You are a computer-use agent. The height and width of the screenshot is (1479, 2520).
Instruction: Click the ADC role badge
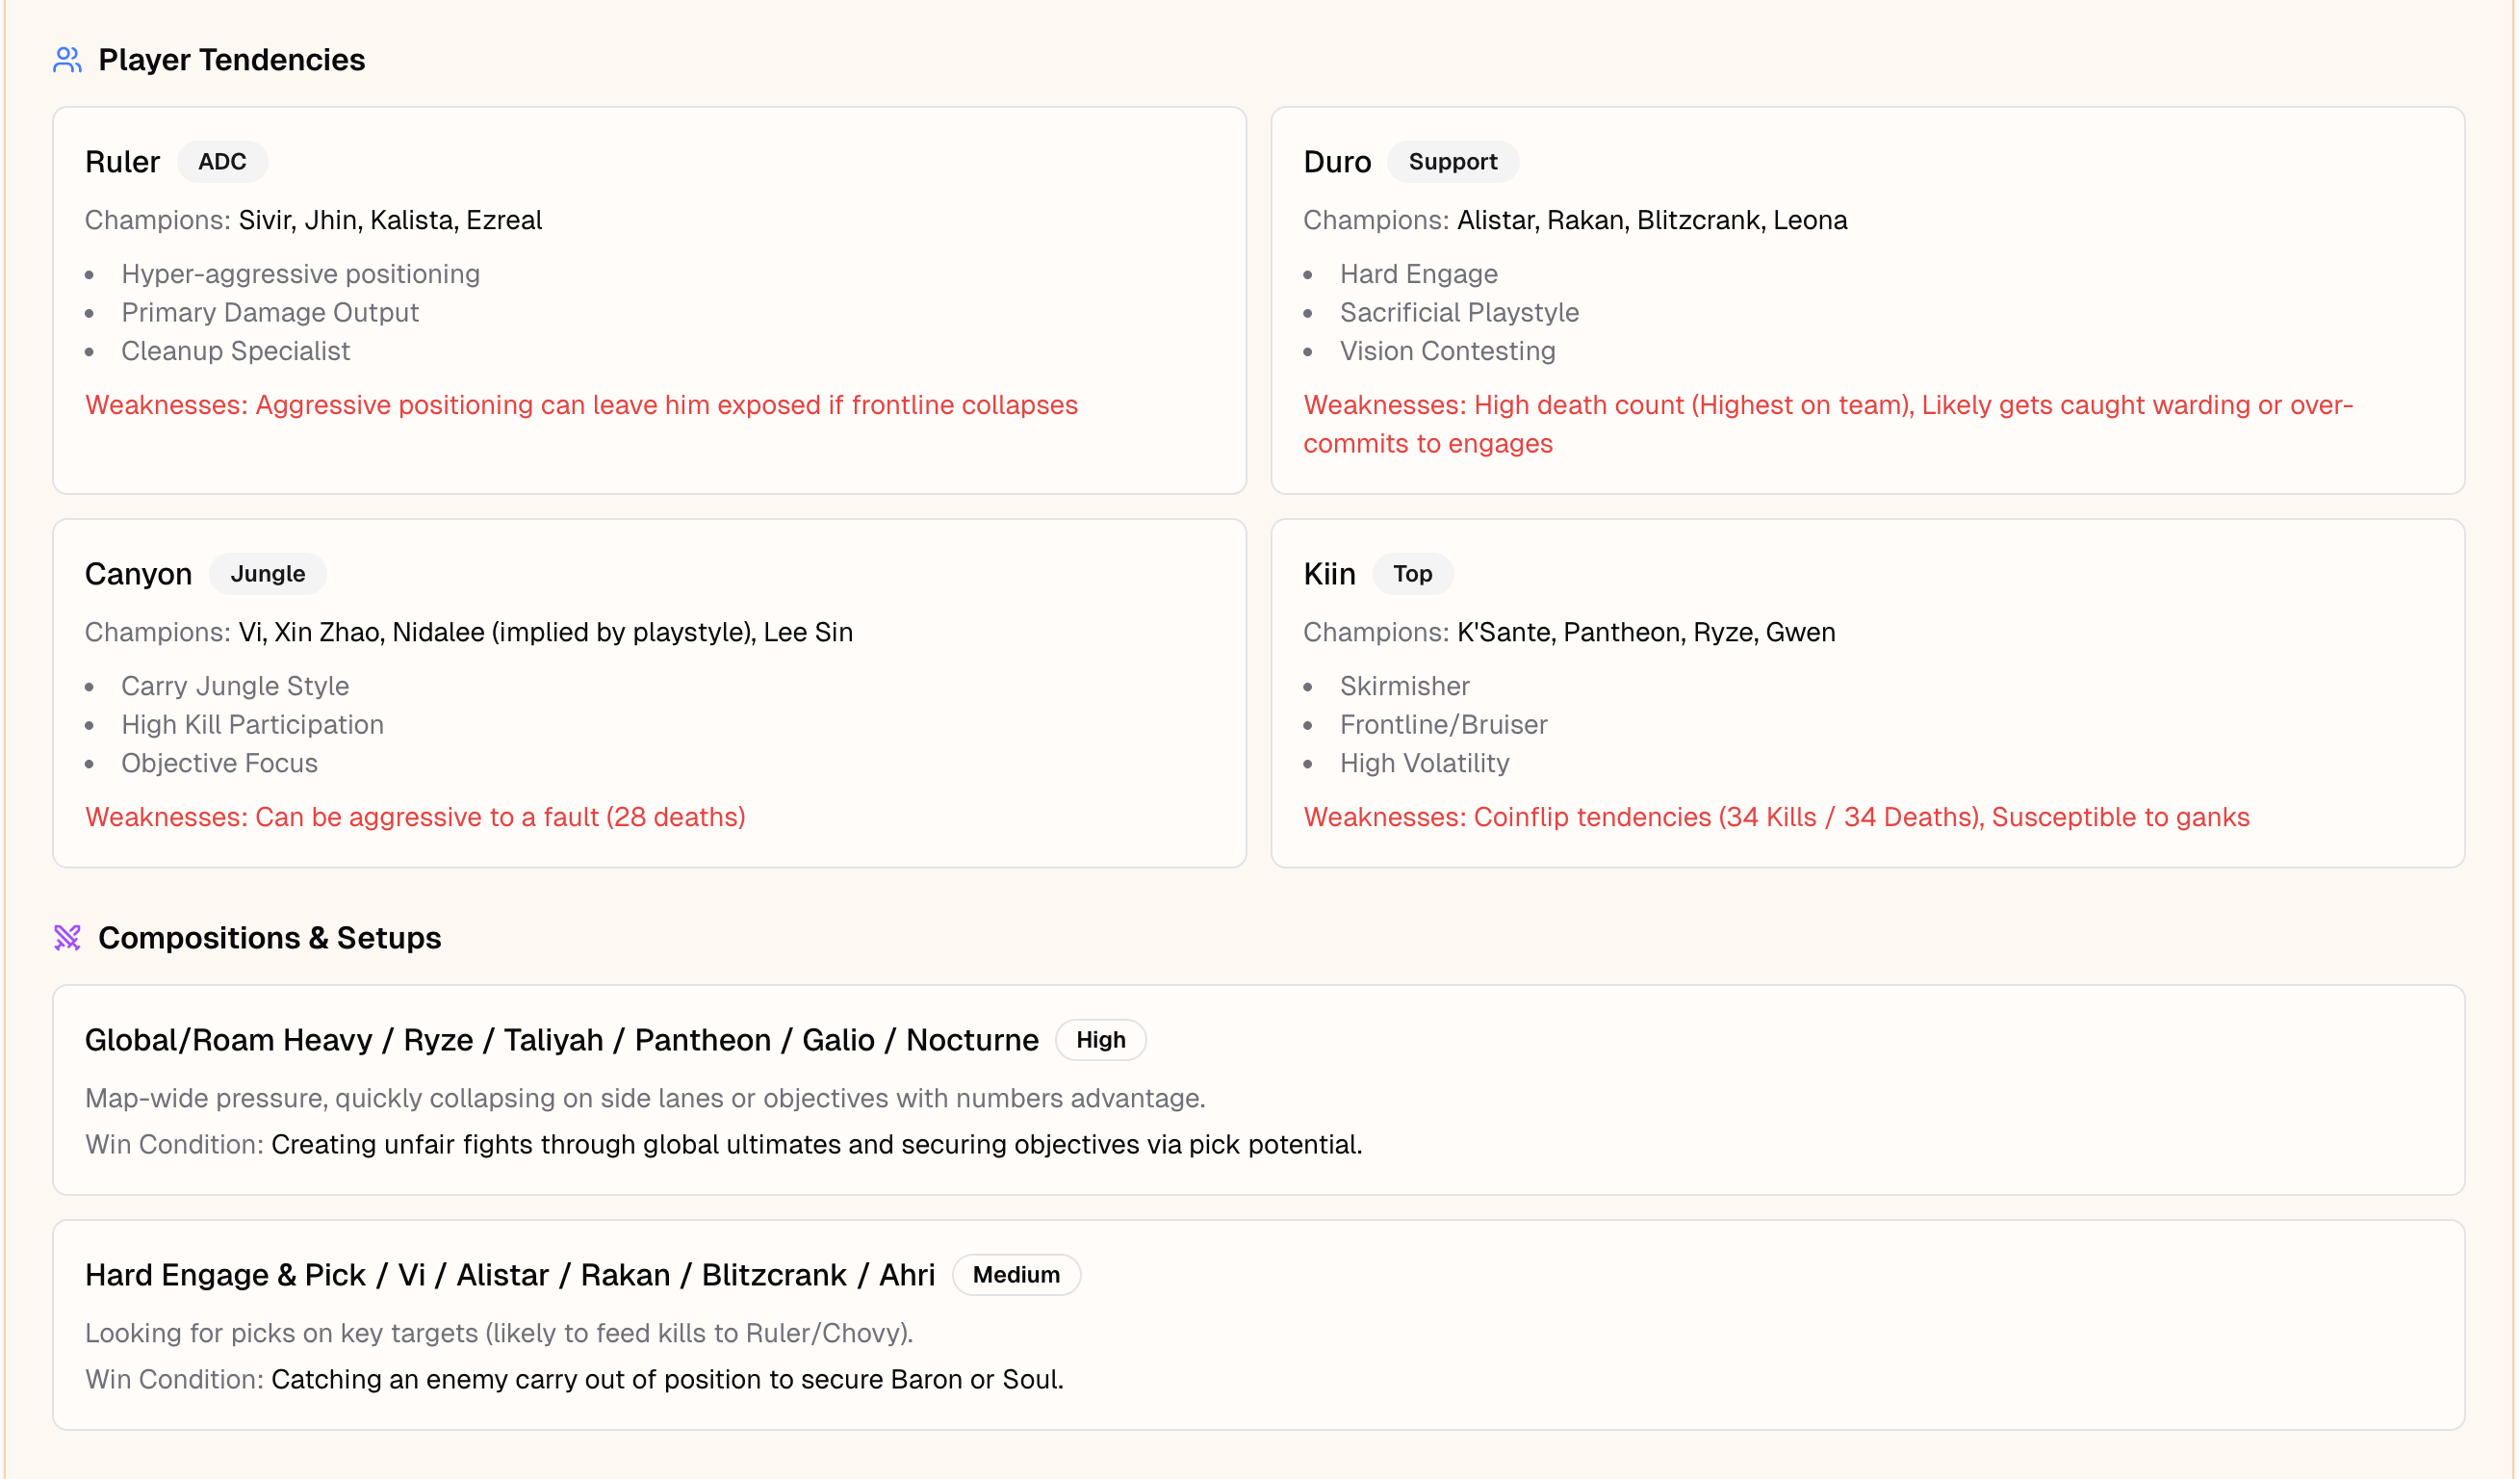pos(222,162)
